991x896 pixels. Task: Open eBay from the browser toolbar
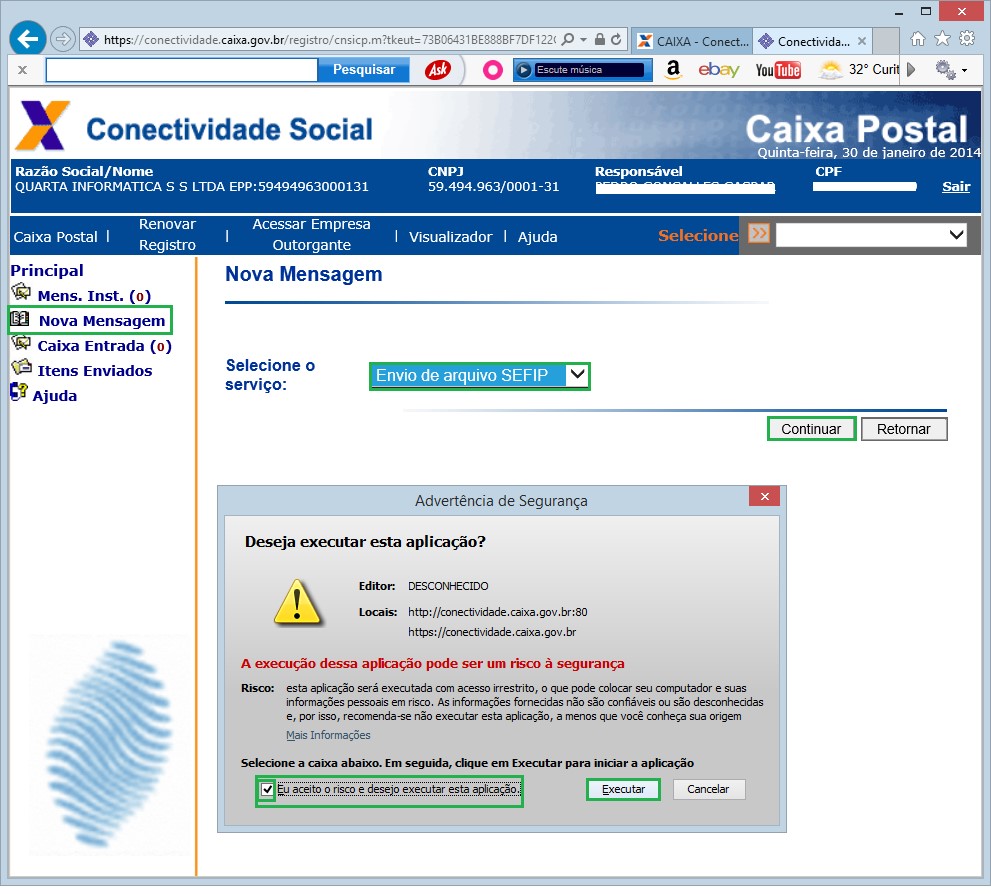(720, 70)
